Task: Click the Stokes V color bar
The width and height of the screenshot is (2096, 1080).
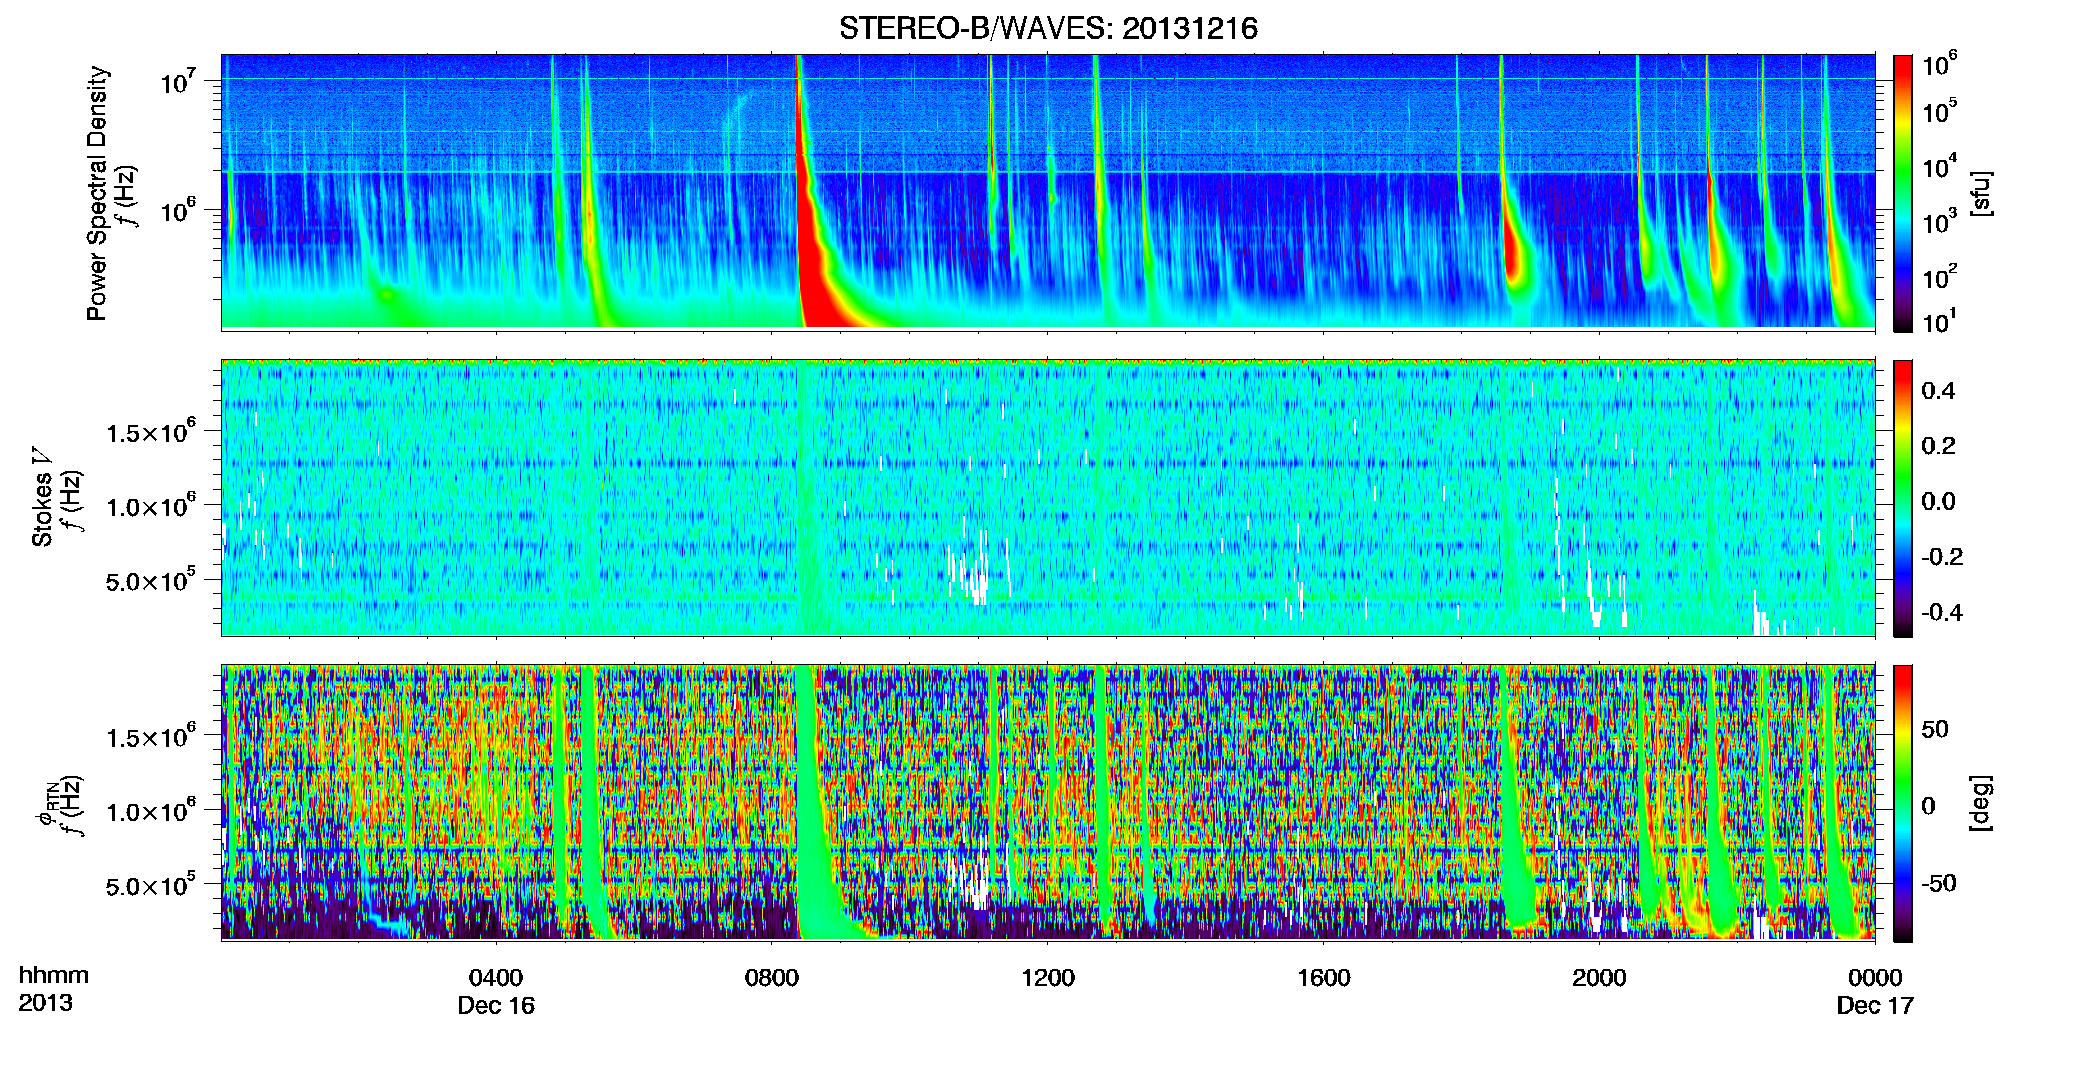Action: [x=1902, y=498]
